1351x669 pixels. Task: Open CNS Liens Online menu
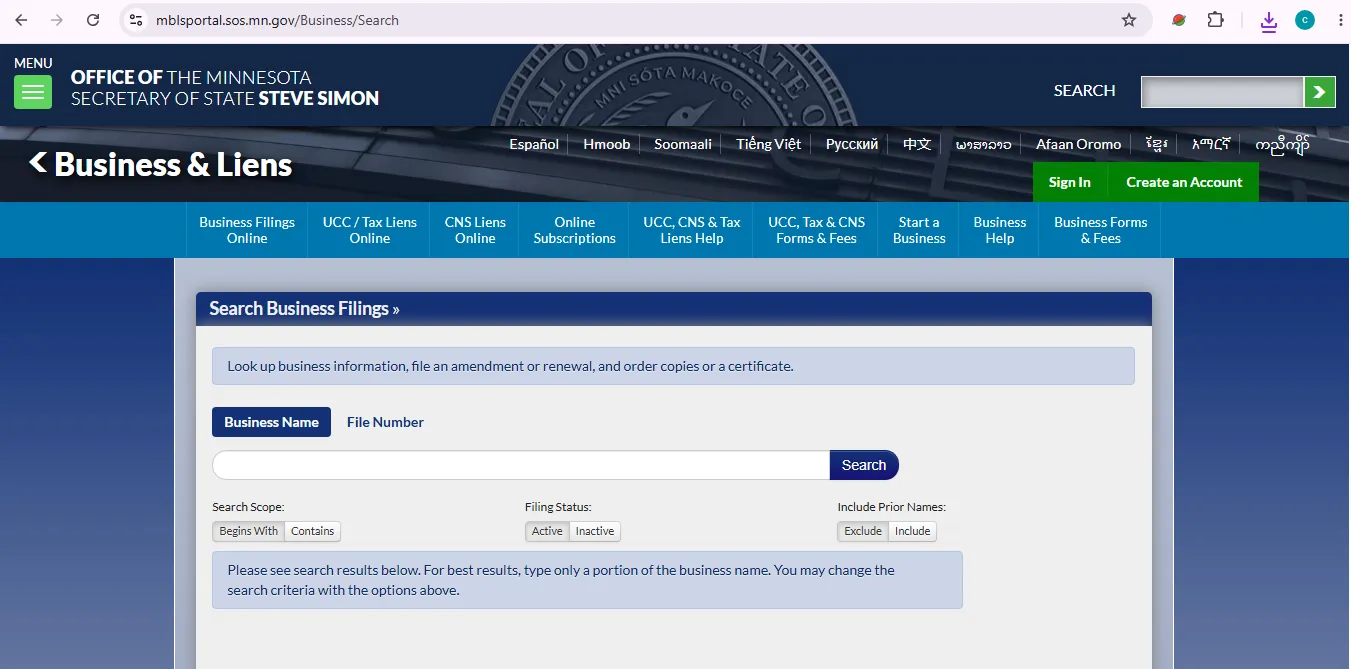pos(475,230)
